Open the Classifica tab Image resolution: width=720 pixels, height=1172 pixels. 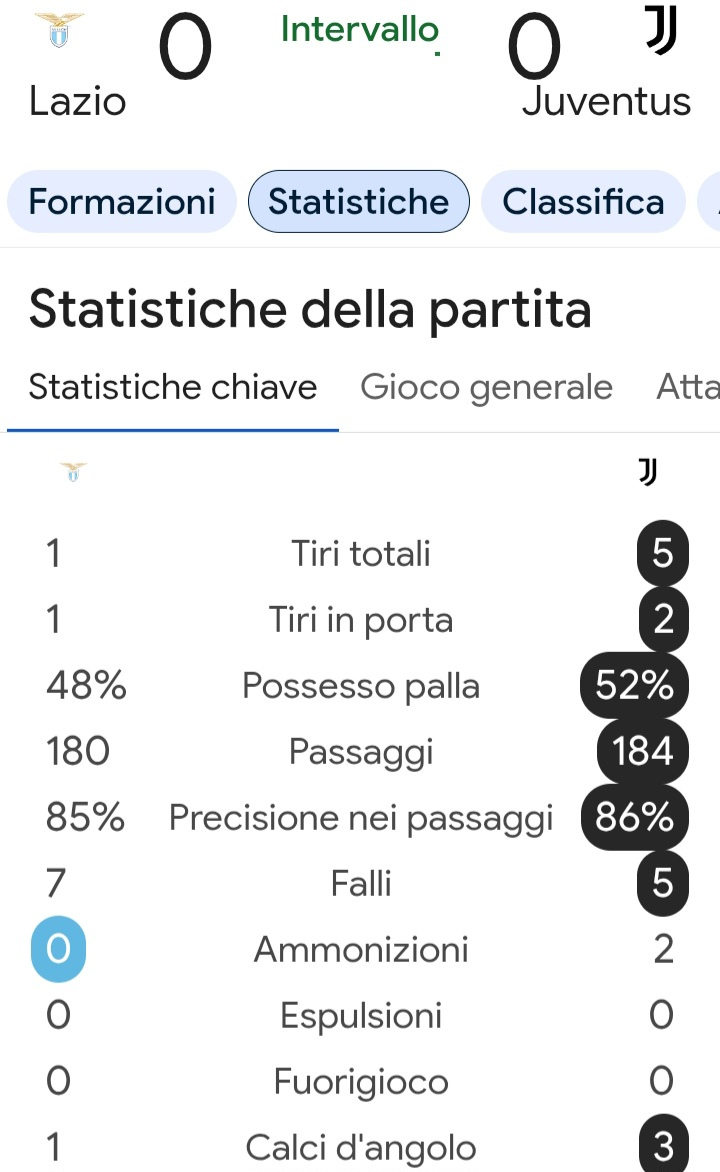(x=583, y=202)
